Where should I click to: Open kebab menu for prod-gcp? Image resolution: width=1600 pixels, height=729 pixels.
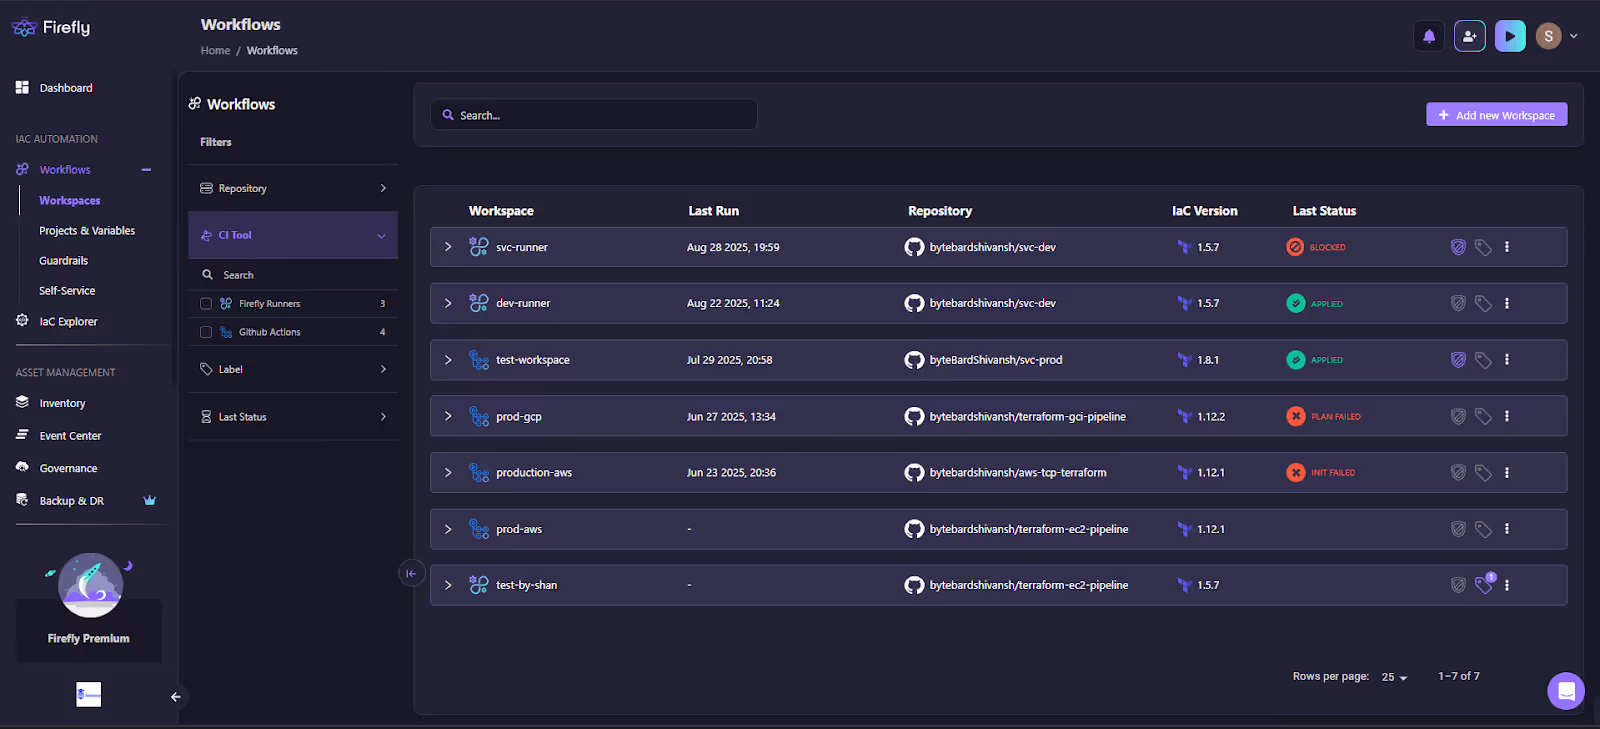[1507, 416]
